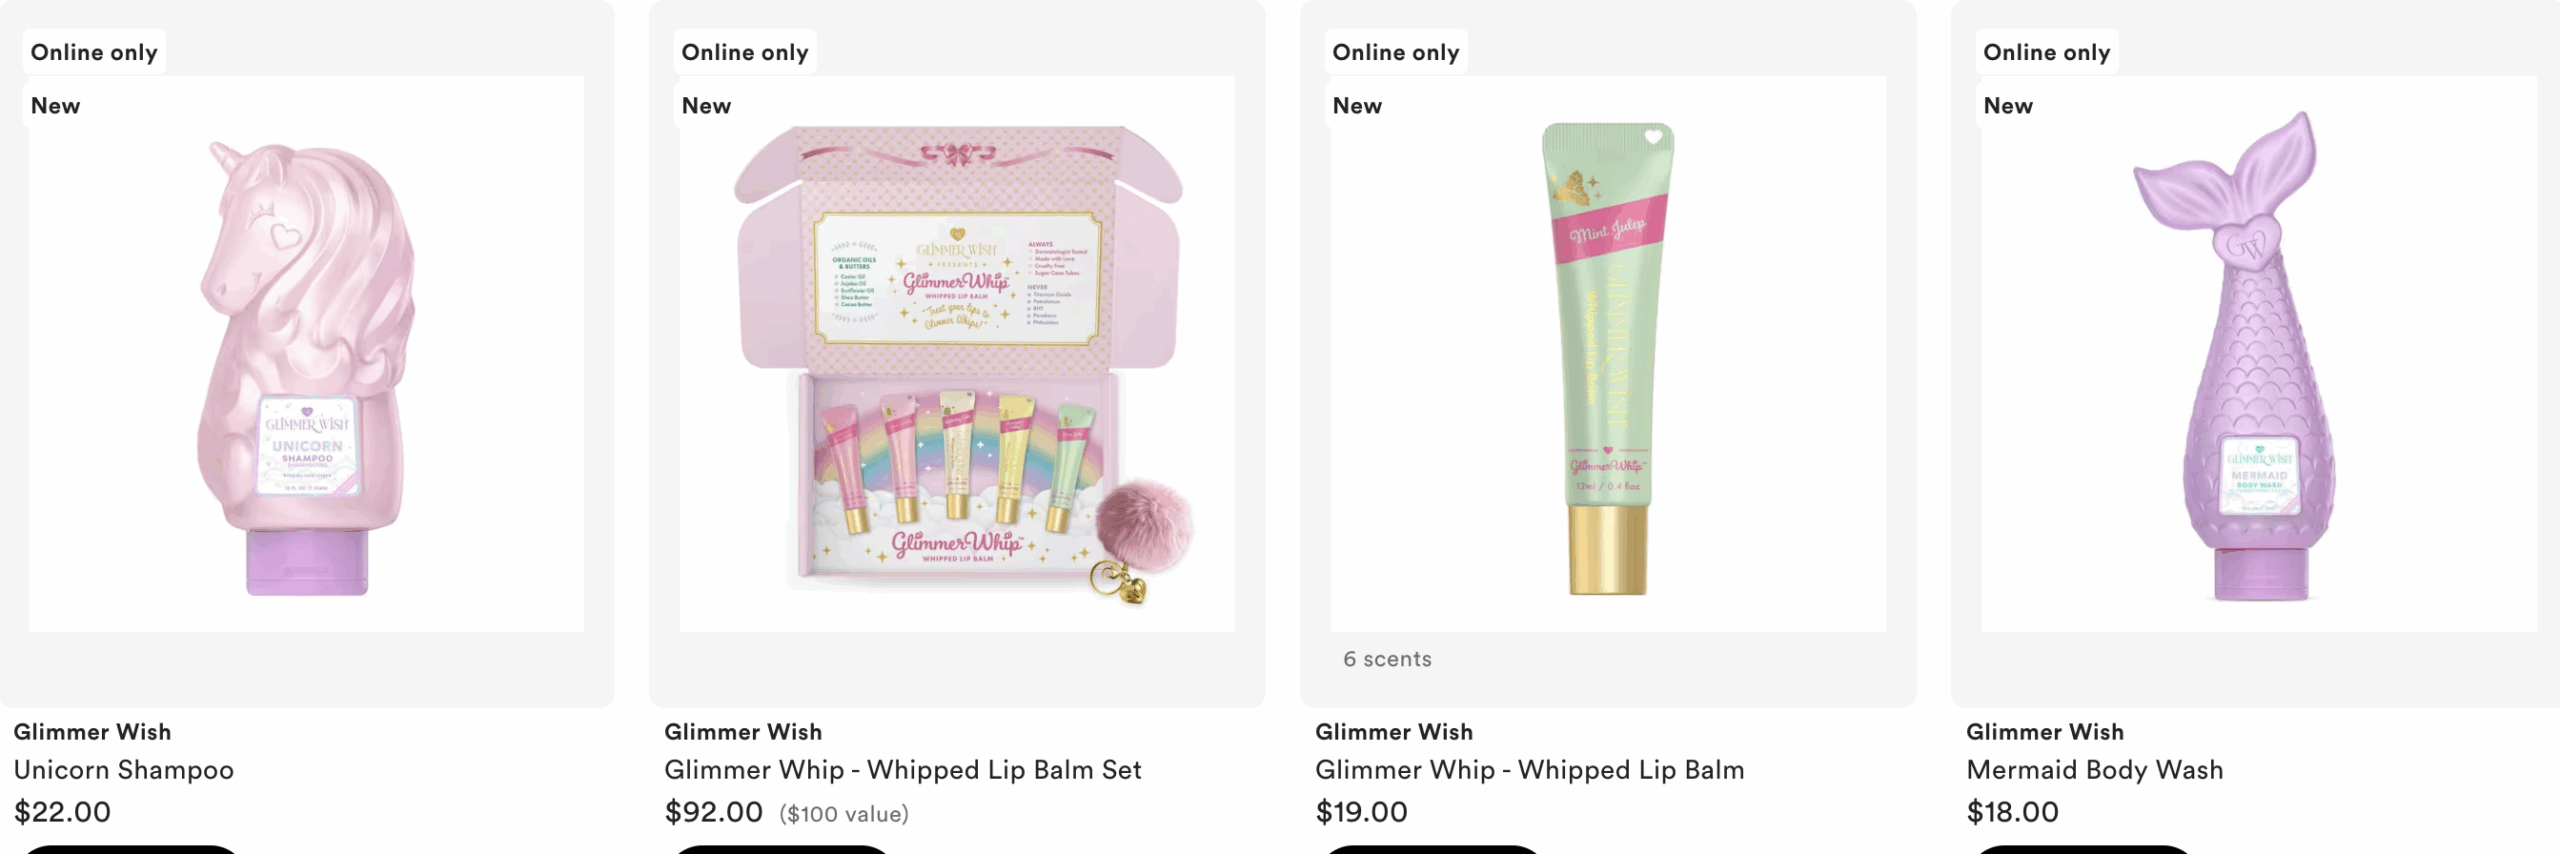Click the $22.00 price of Unicorn Shampoo

tap(62, 812)
